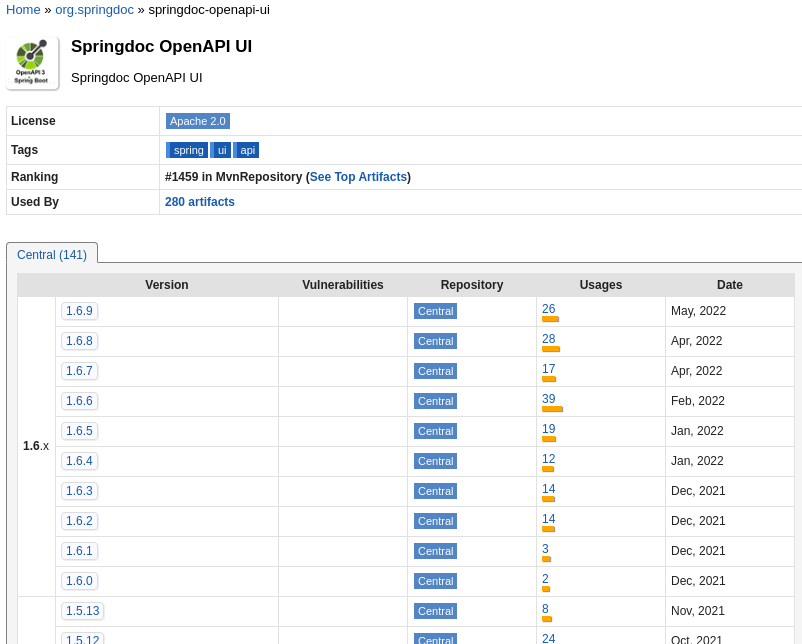The width and height of the screenshot is (802, 644).
Task: Open the 28 usages of 1.6.8
Action: point(548,339)
